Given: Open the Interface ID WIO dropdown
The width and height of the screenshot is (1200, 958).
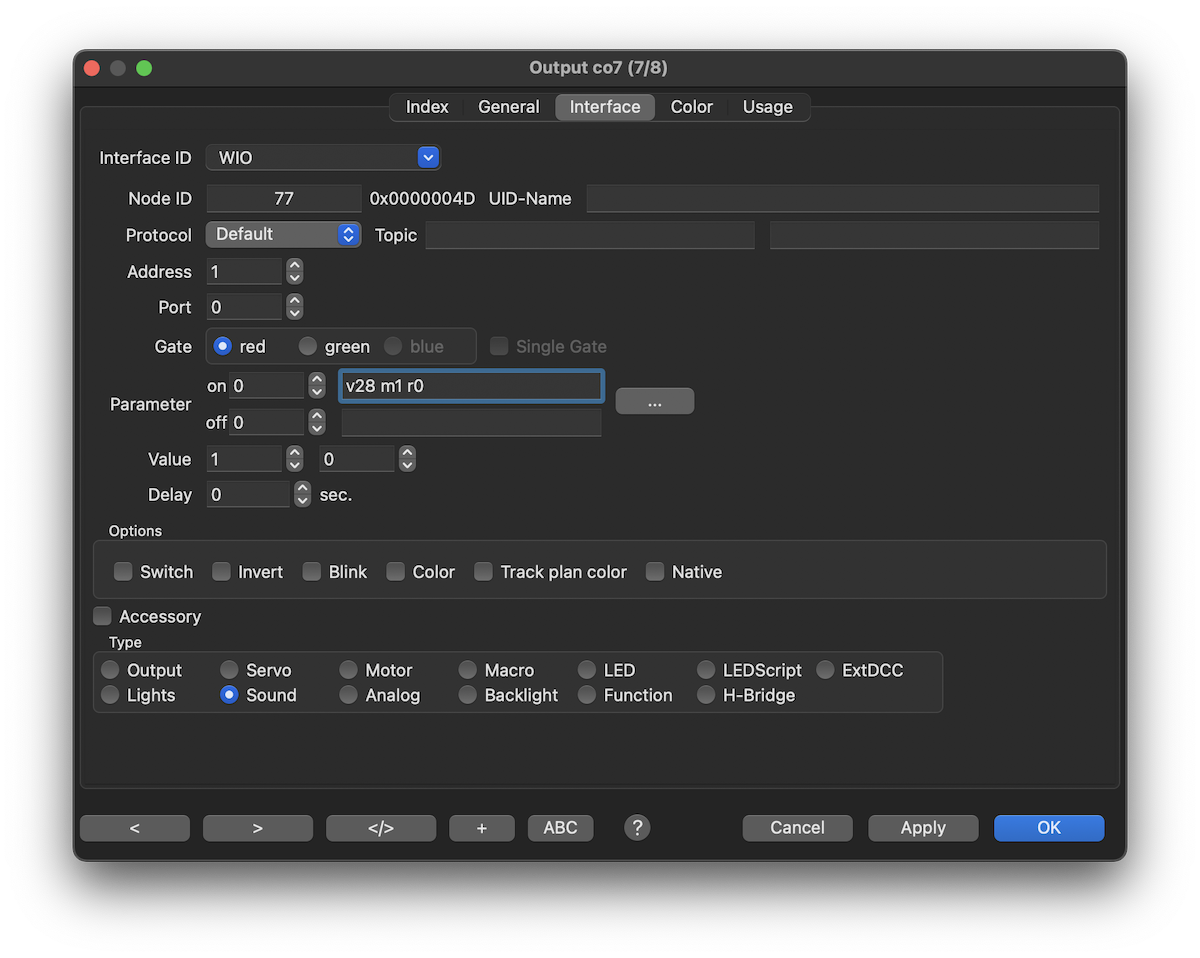Looking at the screenshot, I should (323, 158).
